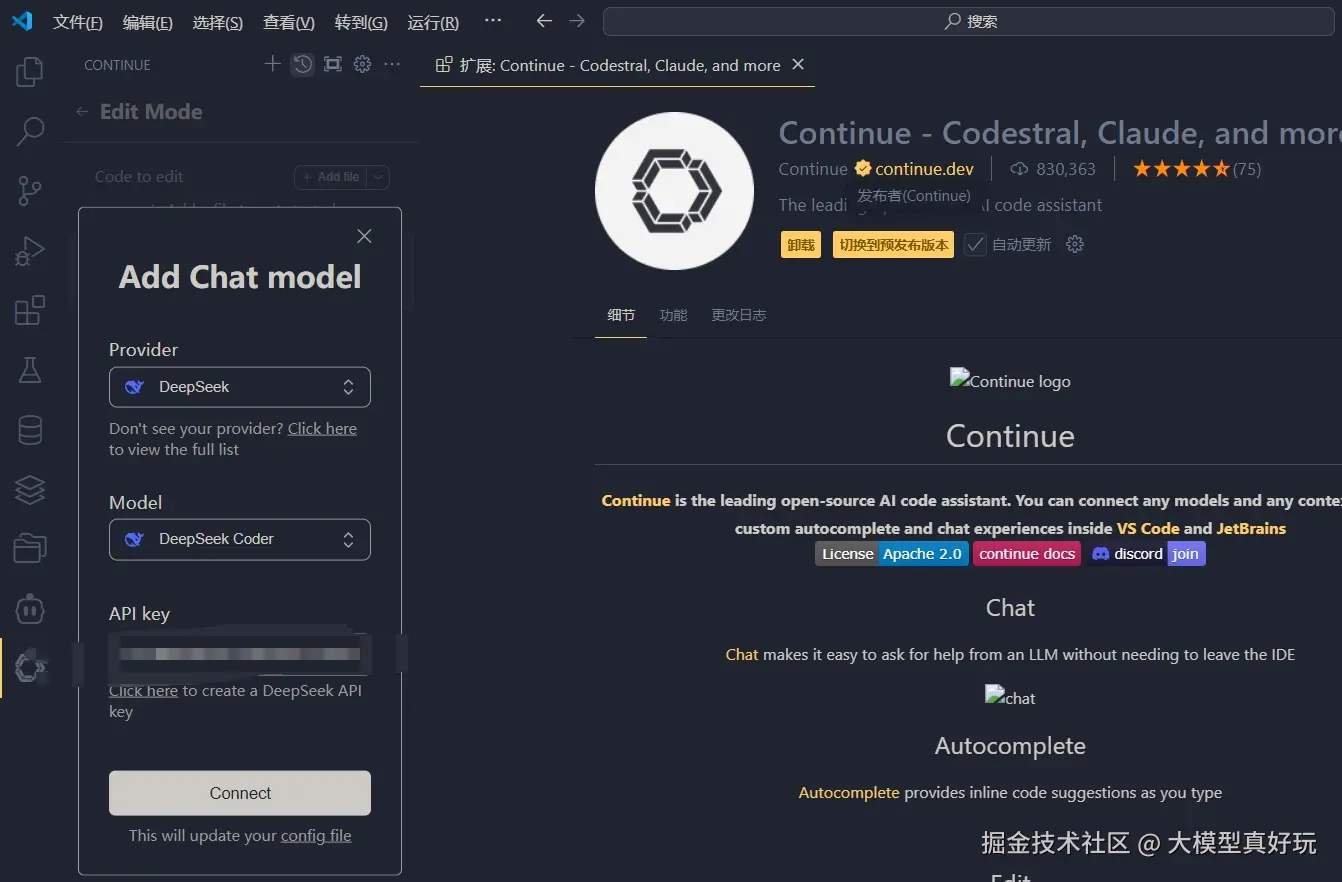The width and height of the screenshot is (1342, 882).
Task: Open the overflow menu after 运行(R)
Action: [x=493, y=21]
